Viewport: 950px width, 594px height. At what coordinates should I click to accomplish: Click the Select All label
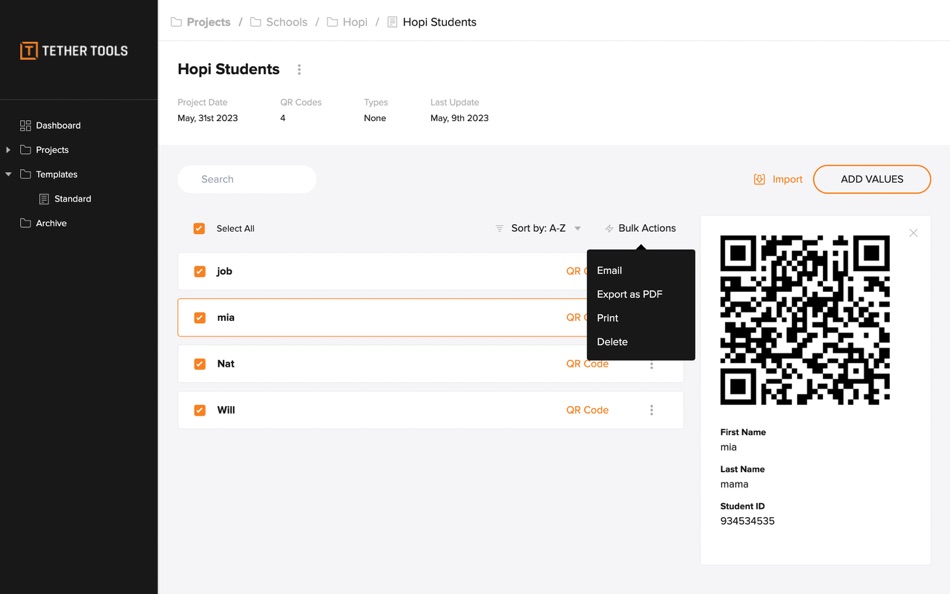click(235, 229)
